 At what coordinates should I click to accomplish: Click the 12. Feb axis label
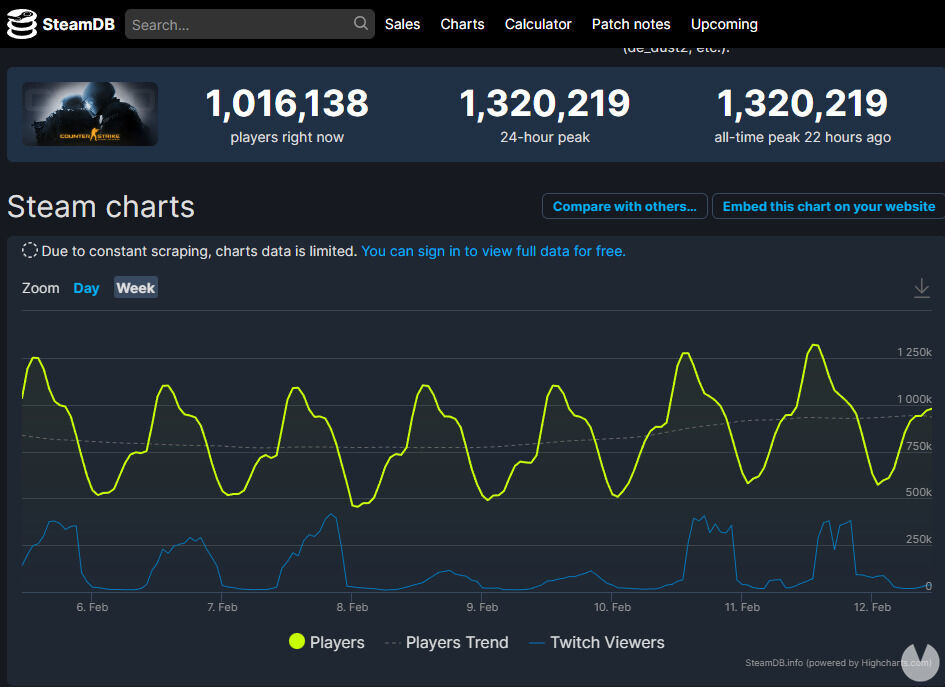tap(872, 607)
